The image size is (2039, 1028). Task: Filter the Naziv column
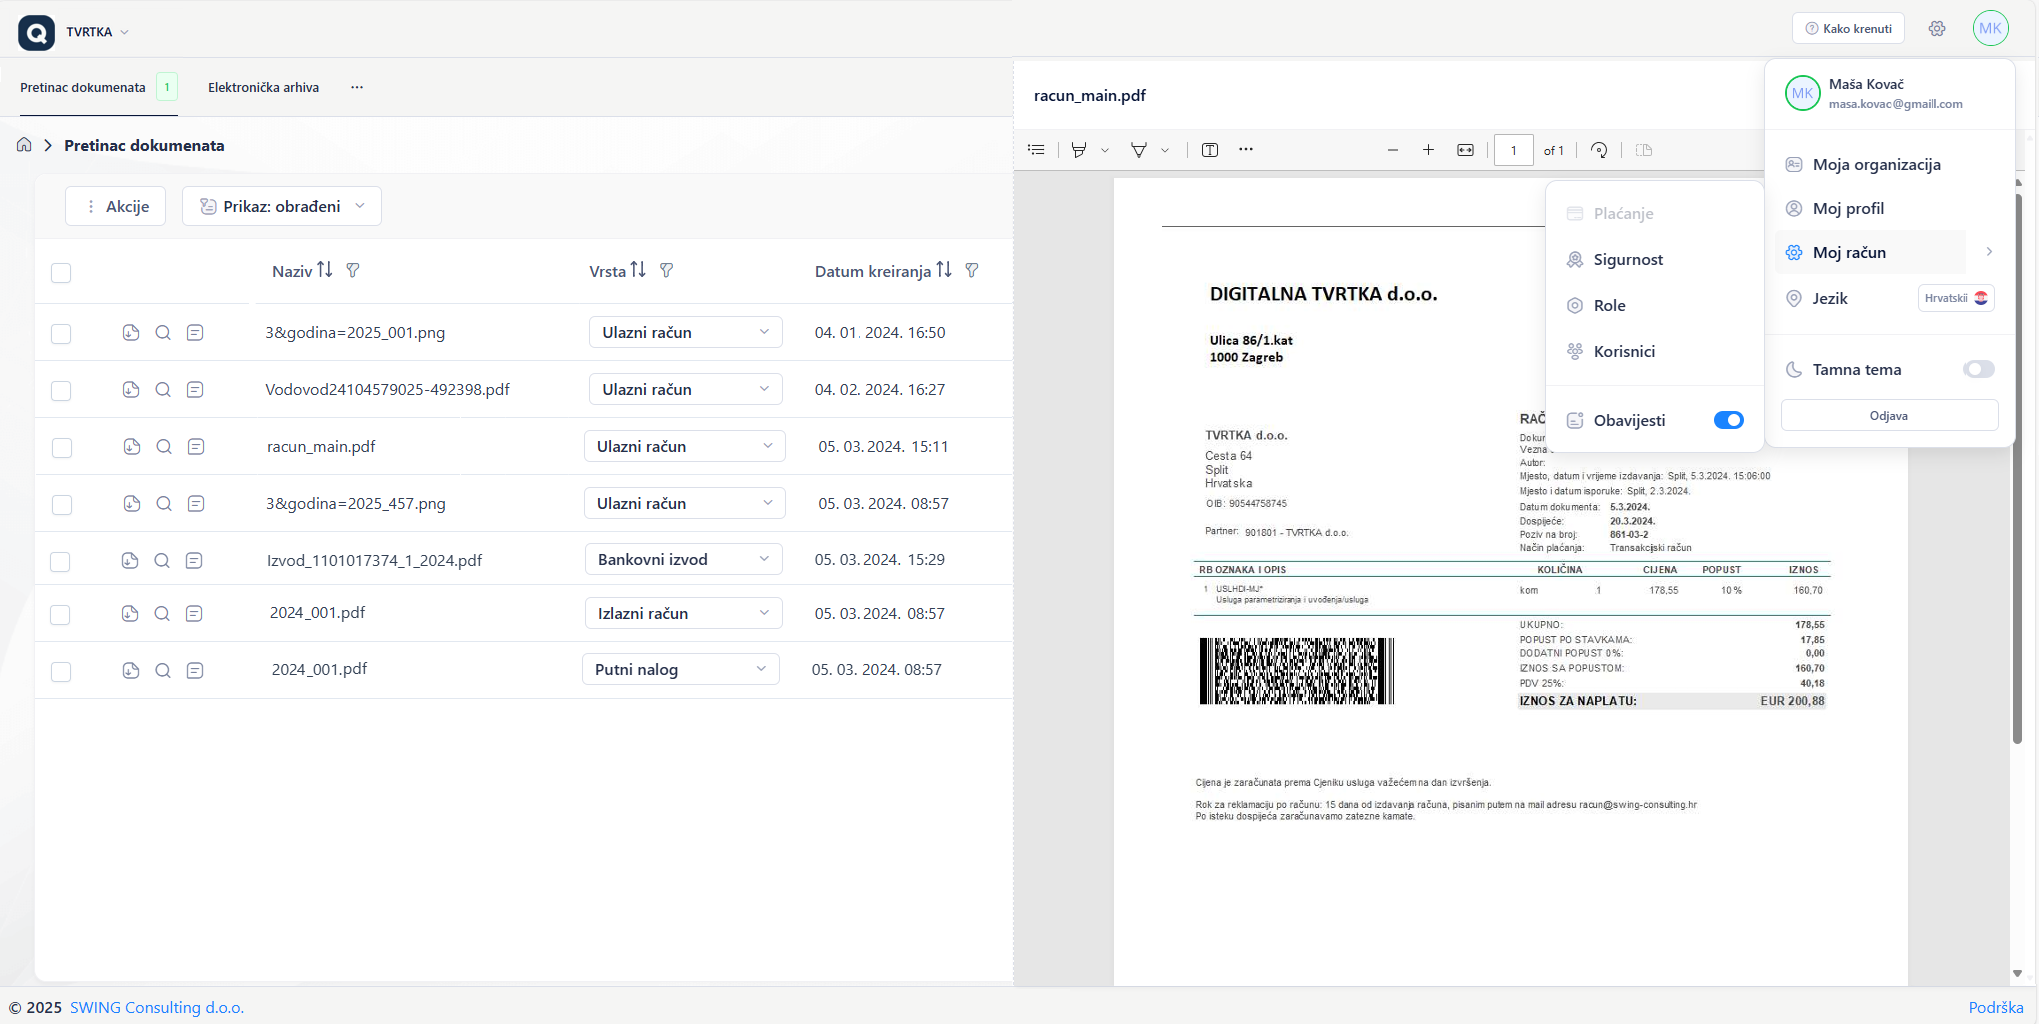(x=353, y=270)
